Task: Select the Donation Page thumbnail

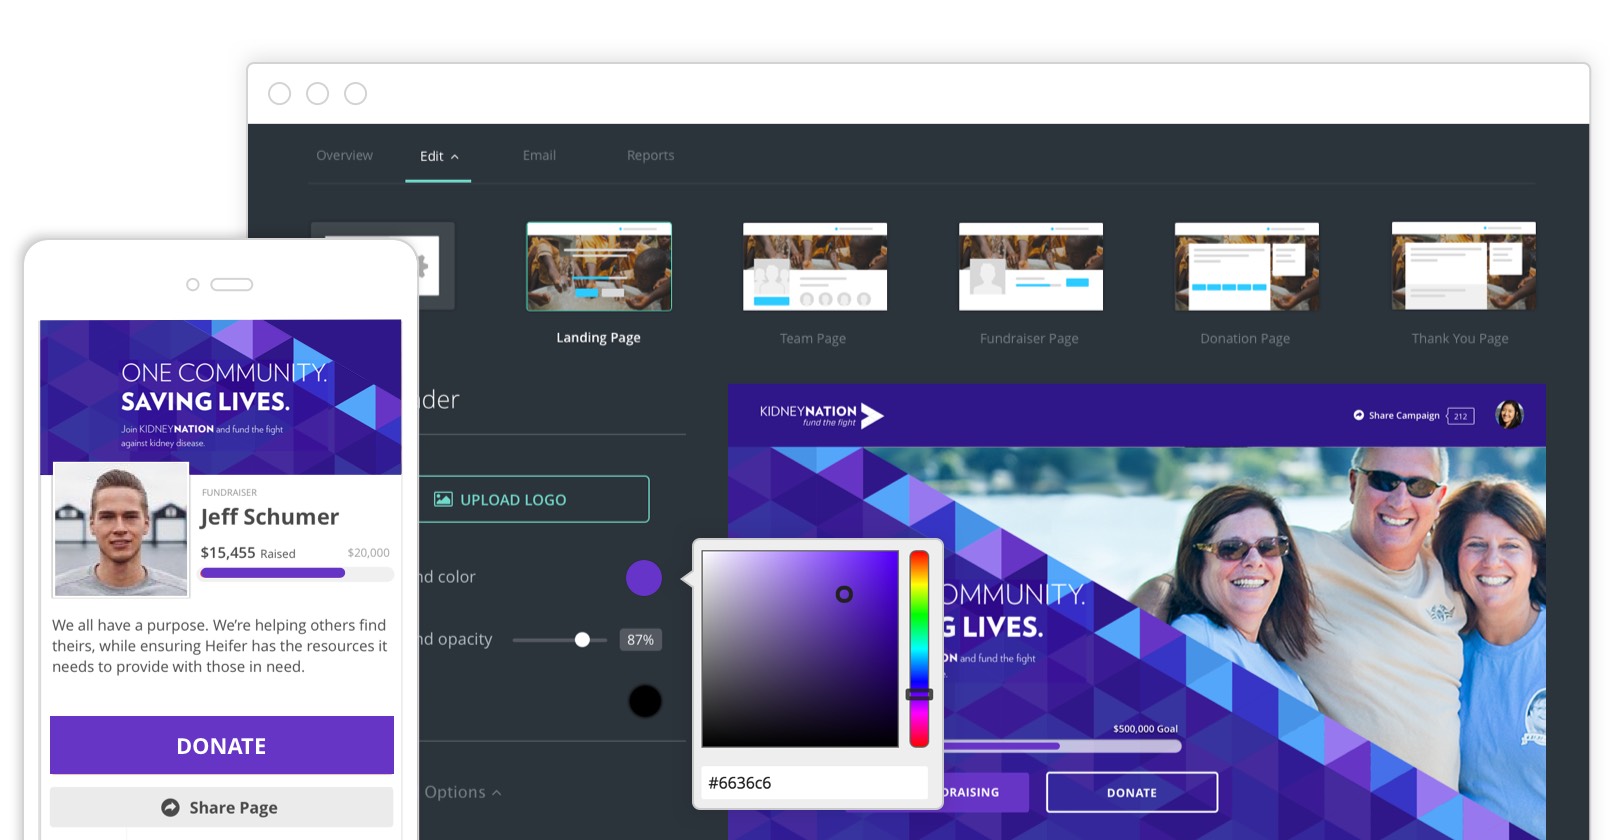Action: pos(1246,267)
